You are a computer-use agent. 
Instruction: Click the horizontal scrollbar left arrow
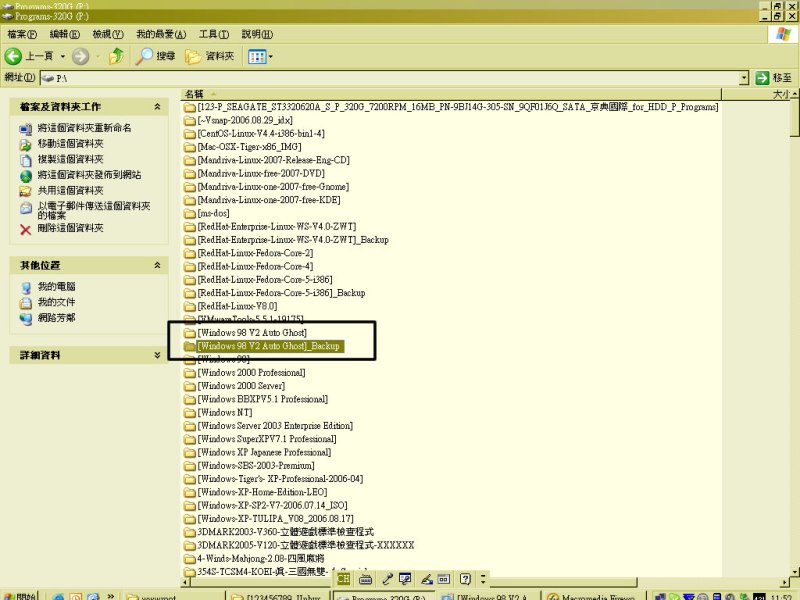(185, 582)
